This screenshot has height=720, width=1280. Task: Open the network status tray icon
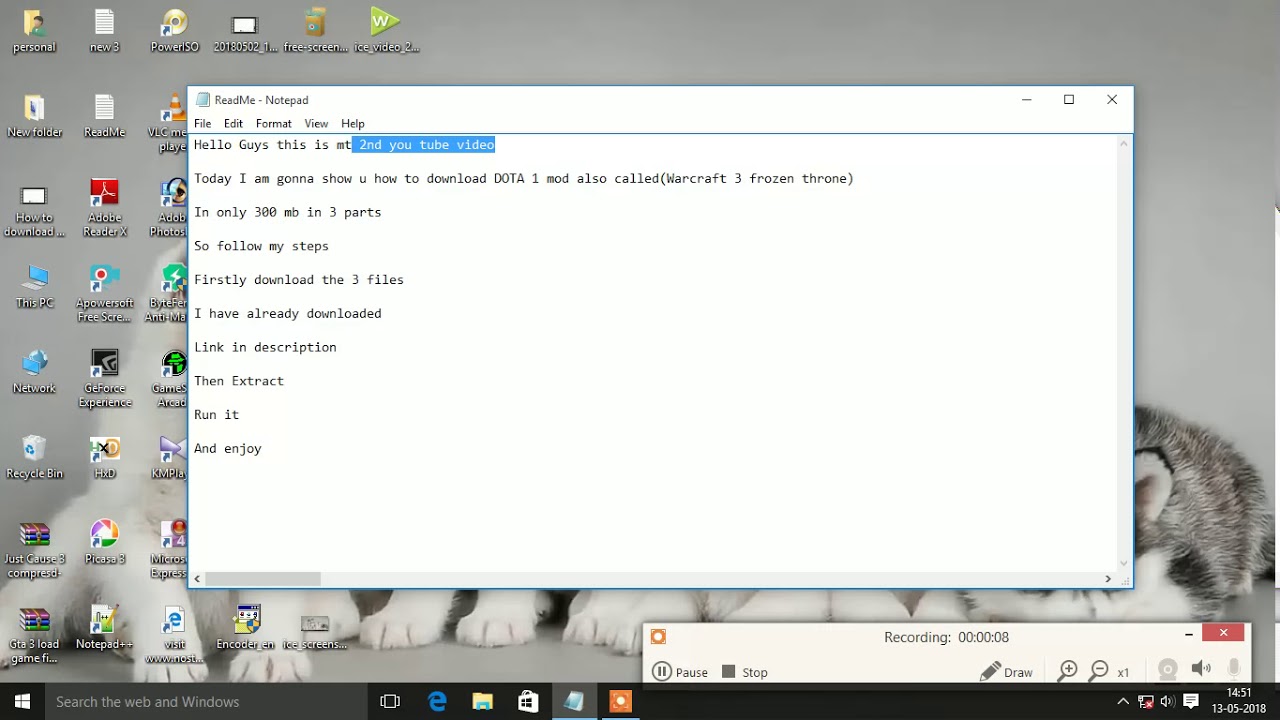1146,701
